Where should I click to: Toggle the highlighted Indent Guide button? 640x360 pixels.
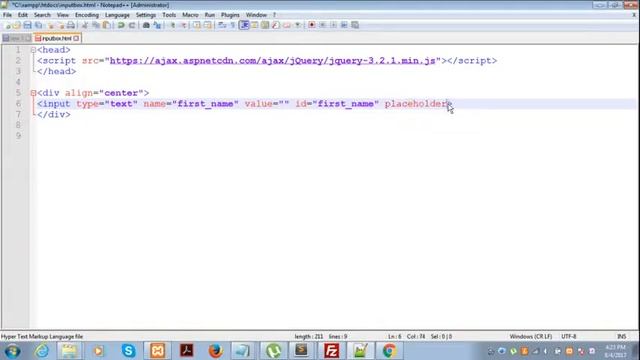click(x=244, y=25)
